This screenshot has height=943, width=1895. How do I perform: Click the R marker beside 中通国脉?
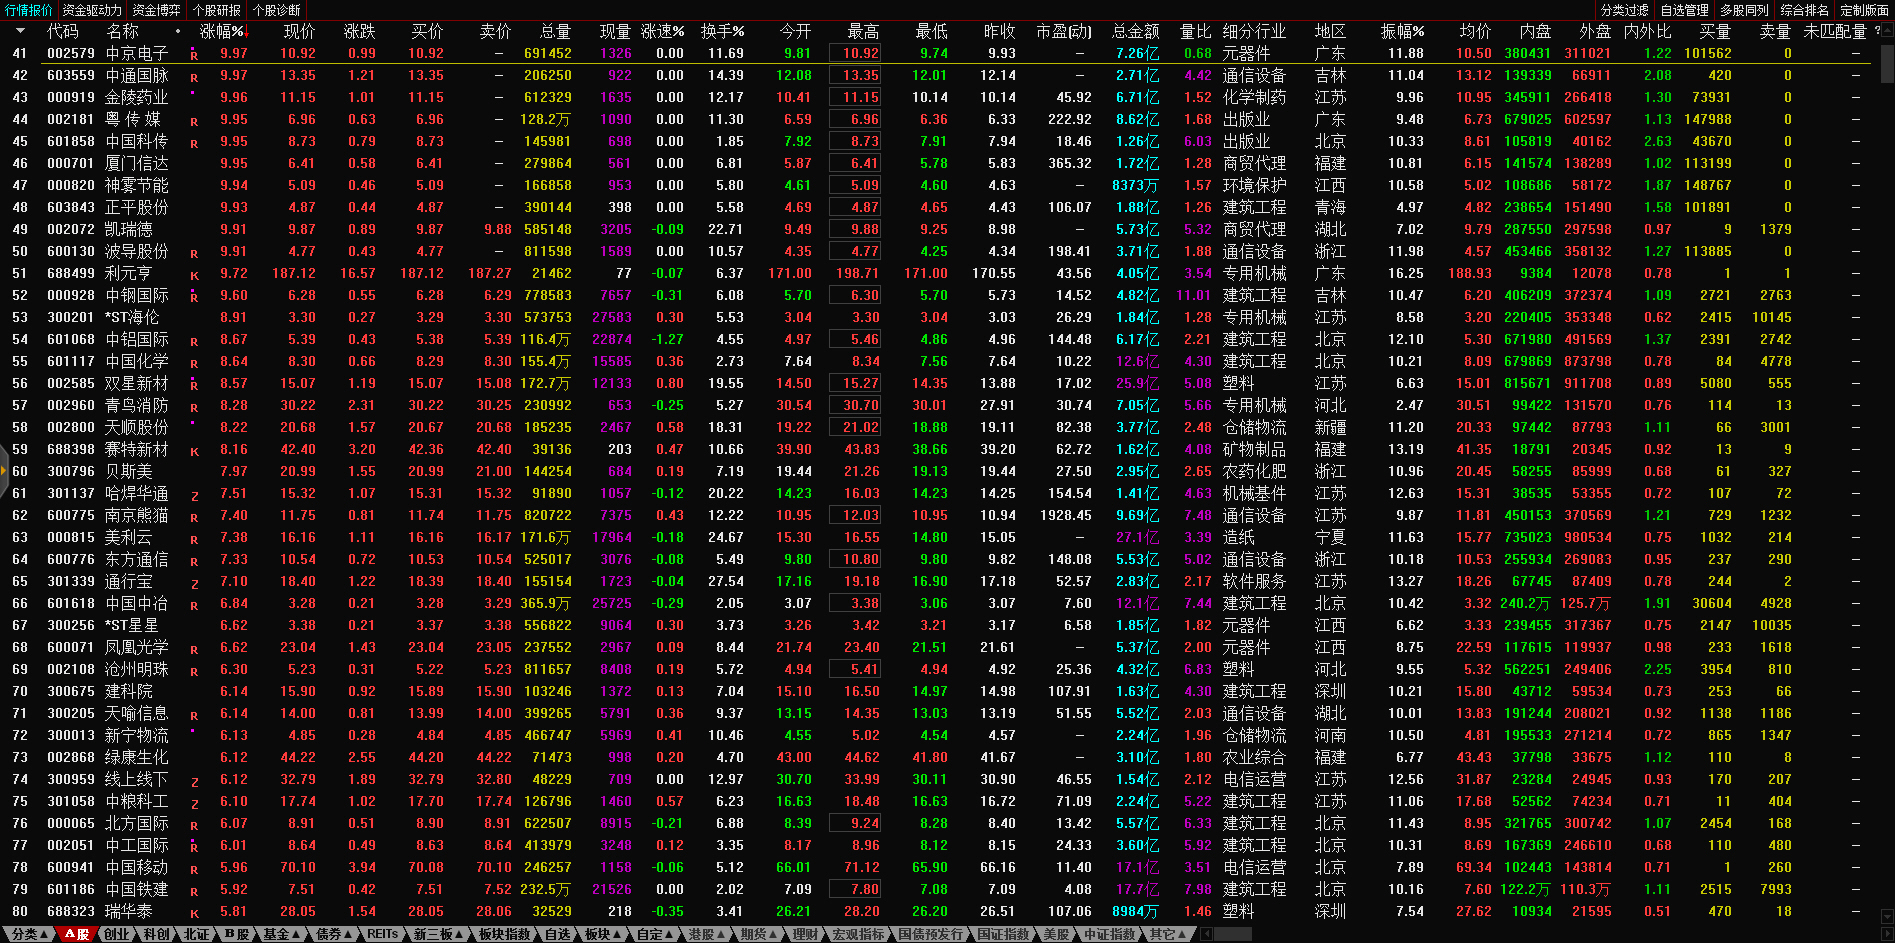point(194,77)
